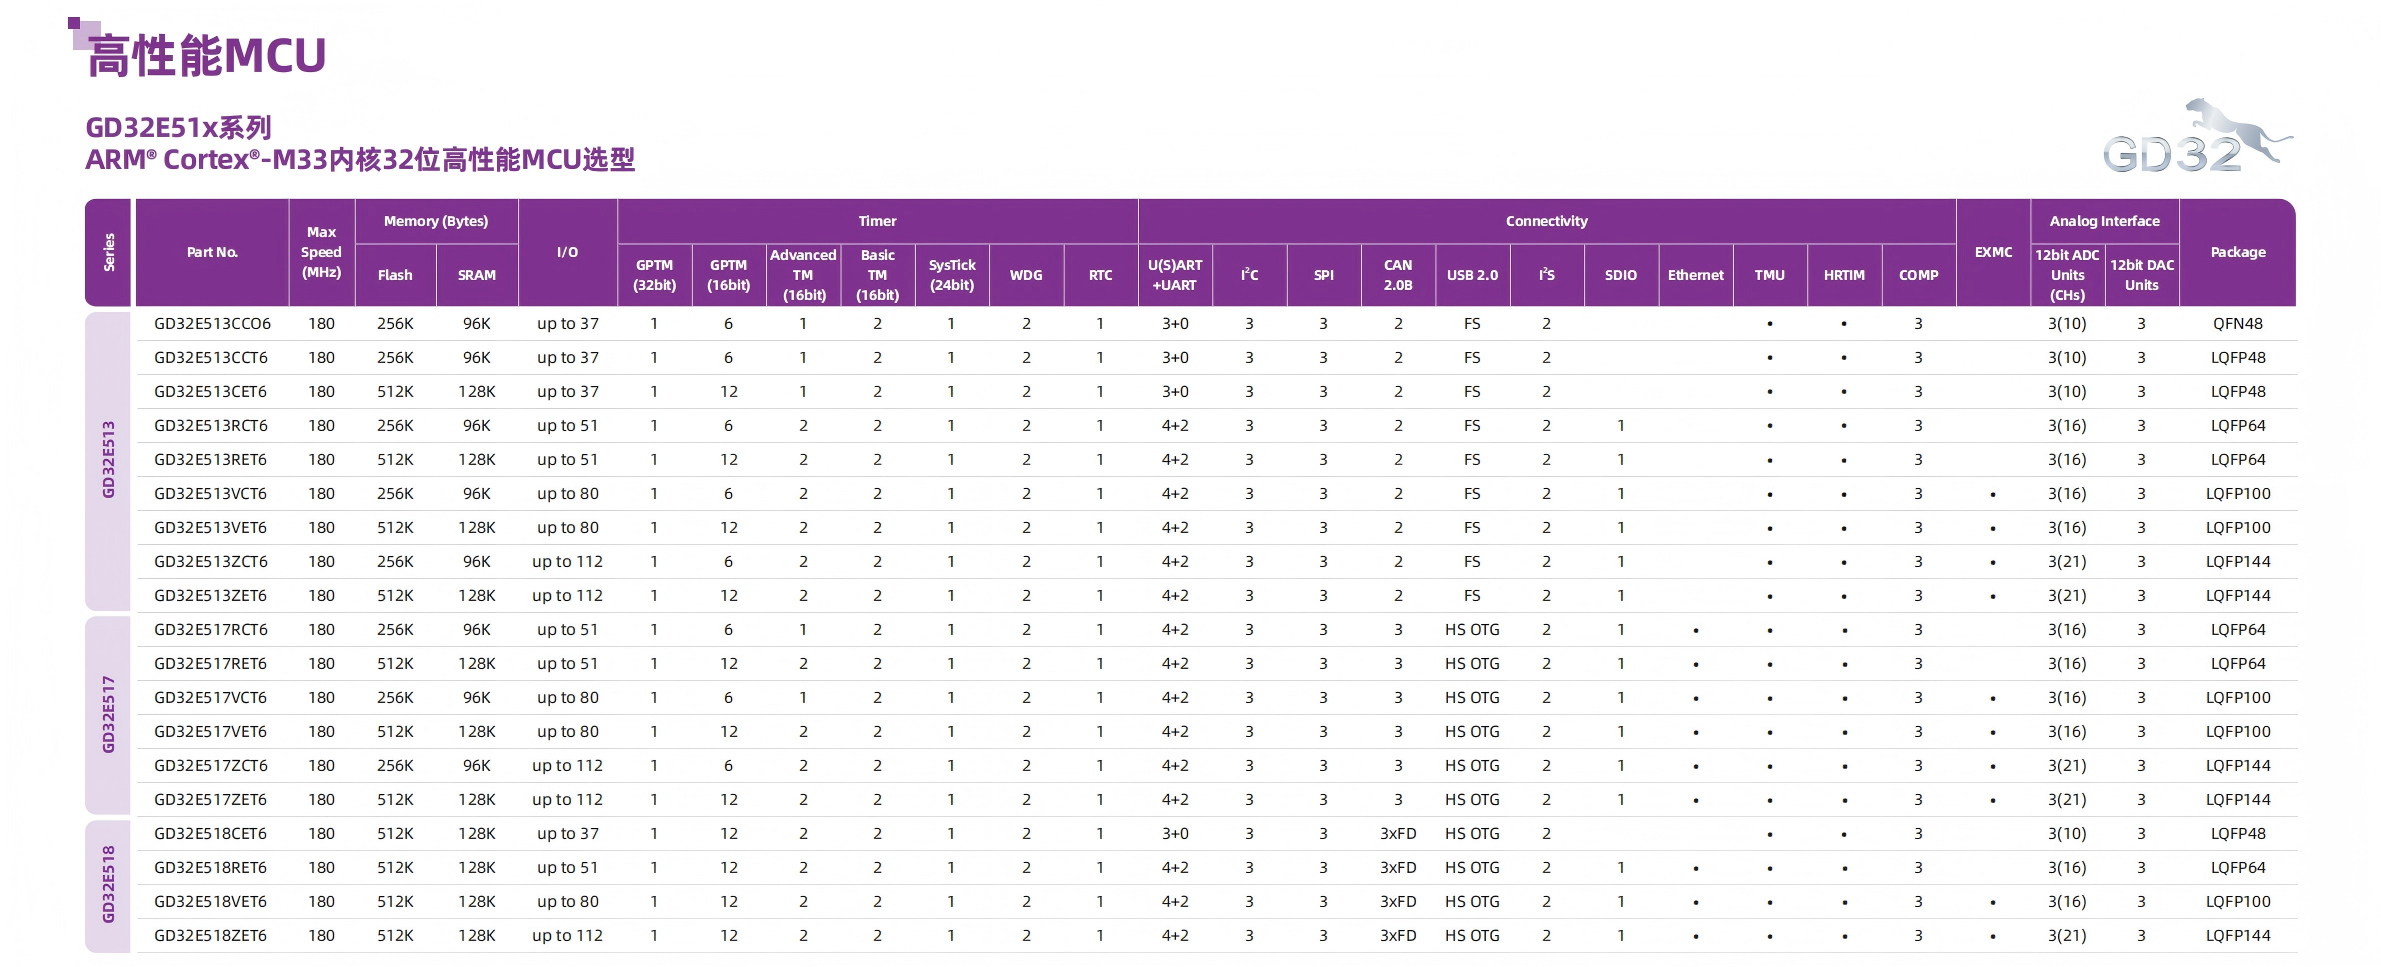Click the GD32 leopard logo
Screen dimensions: 2381x967
2196,139
